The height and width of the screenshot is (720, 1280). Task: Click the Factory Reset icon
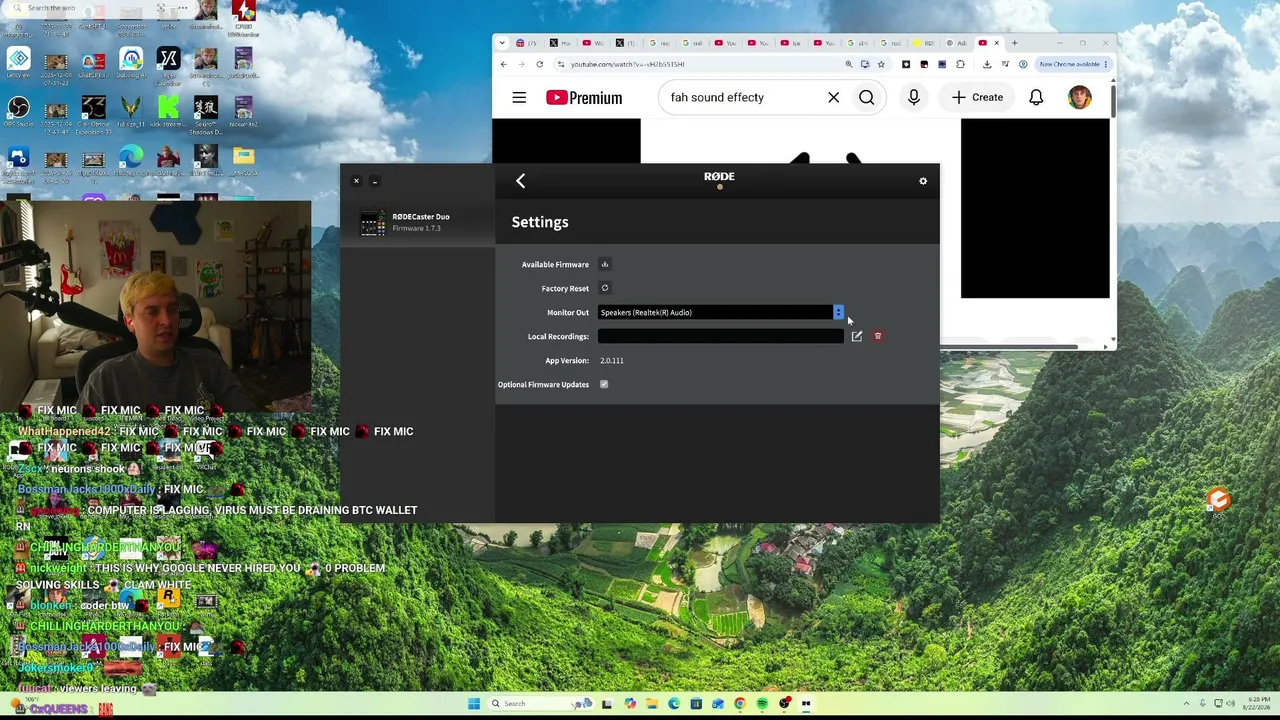click(604, 288)
